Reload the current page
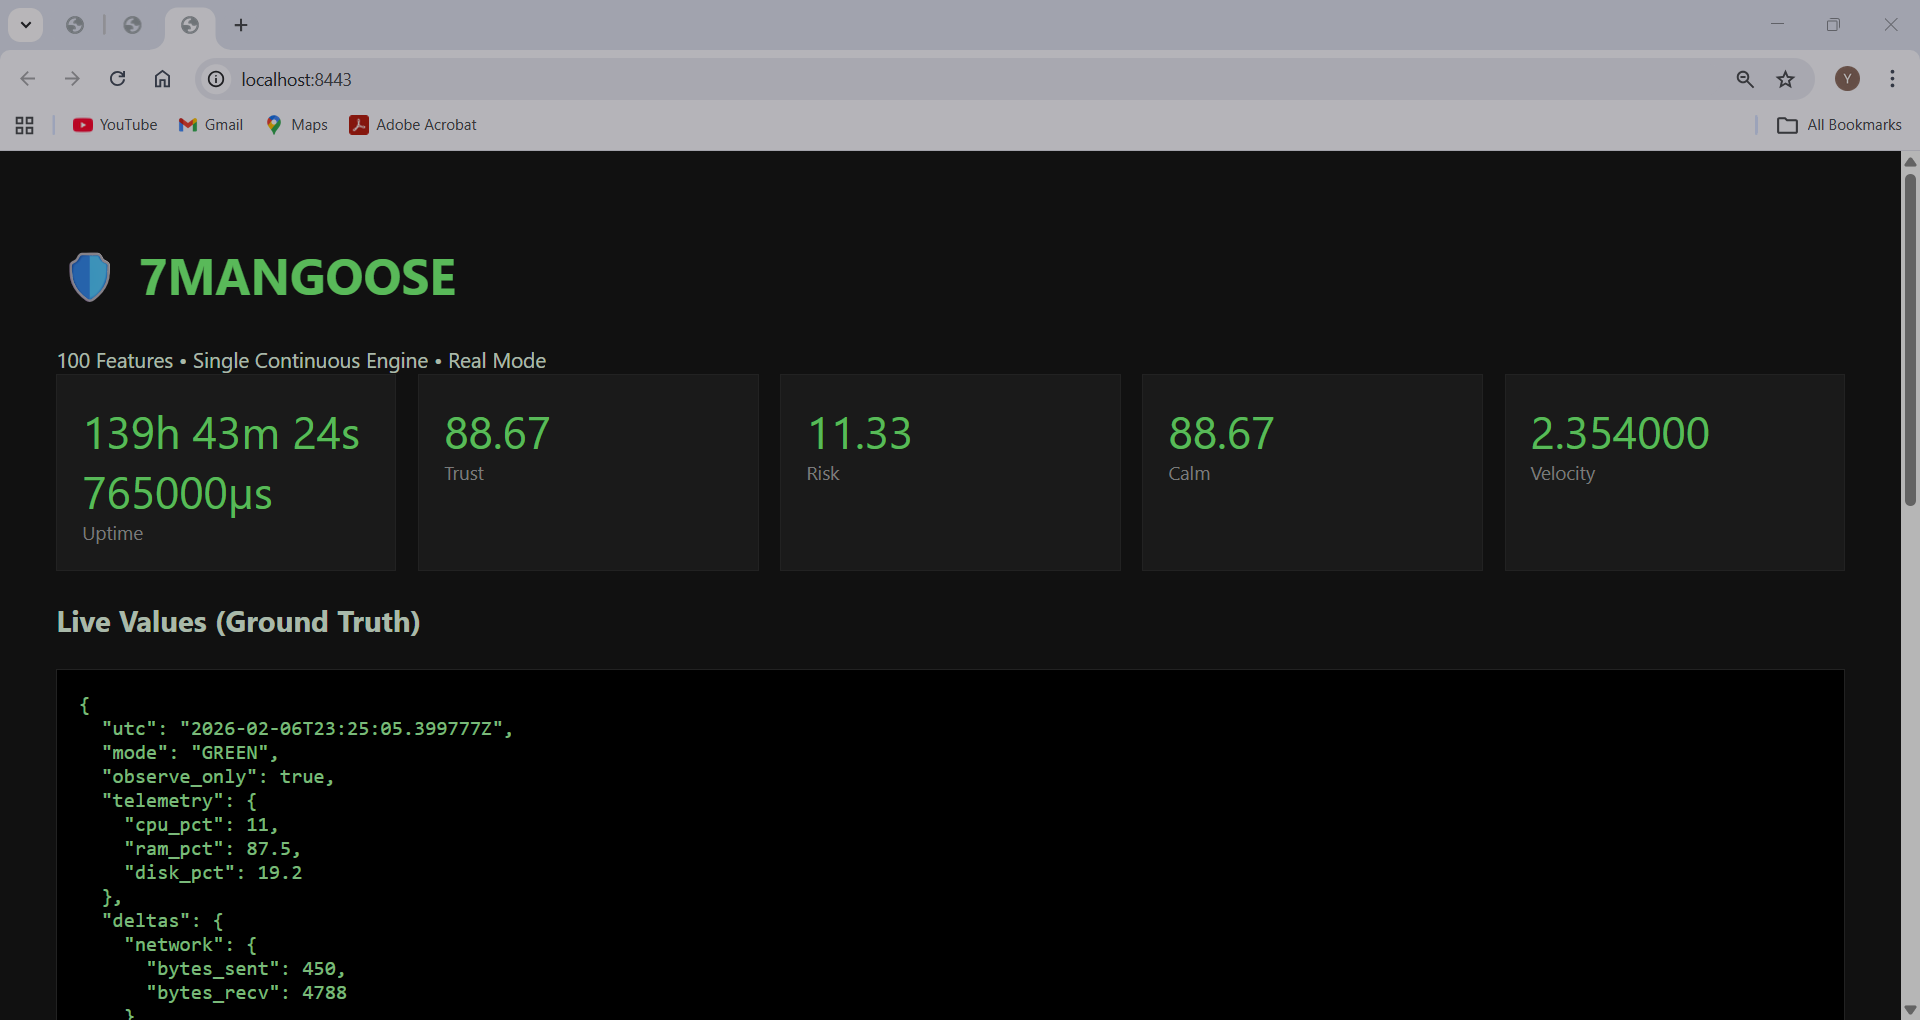 [x=117, y=79]
